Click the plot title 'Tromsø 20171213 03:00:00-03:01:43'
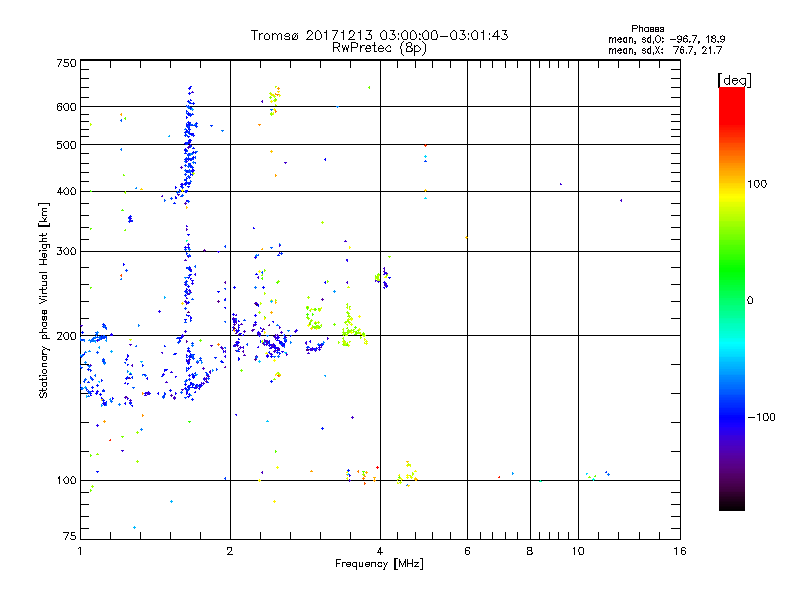The image size is (800, 600). (379, 35)
